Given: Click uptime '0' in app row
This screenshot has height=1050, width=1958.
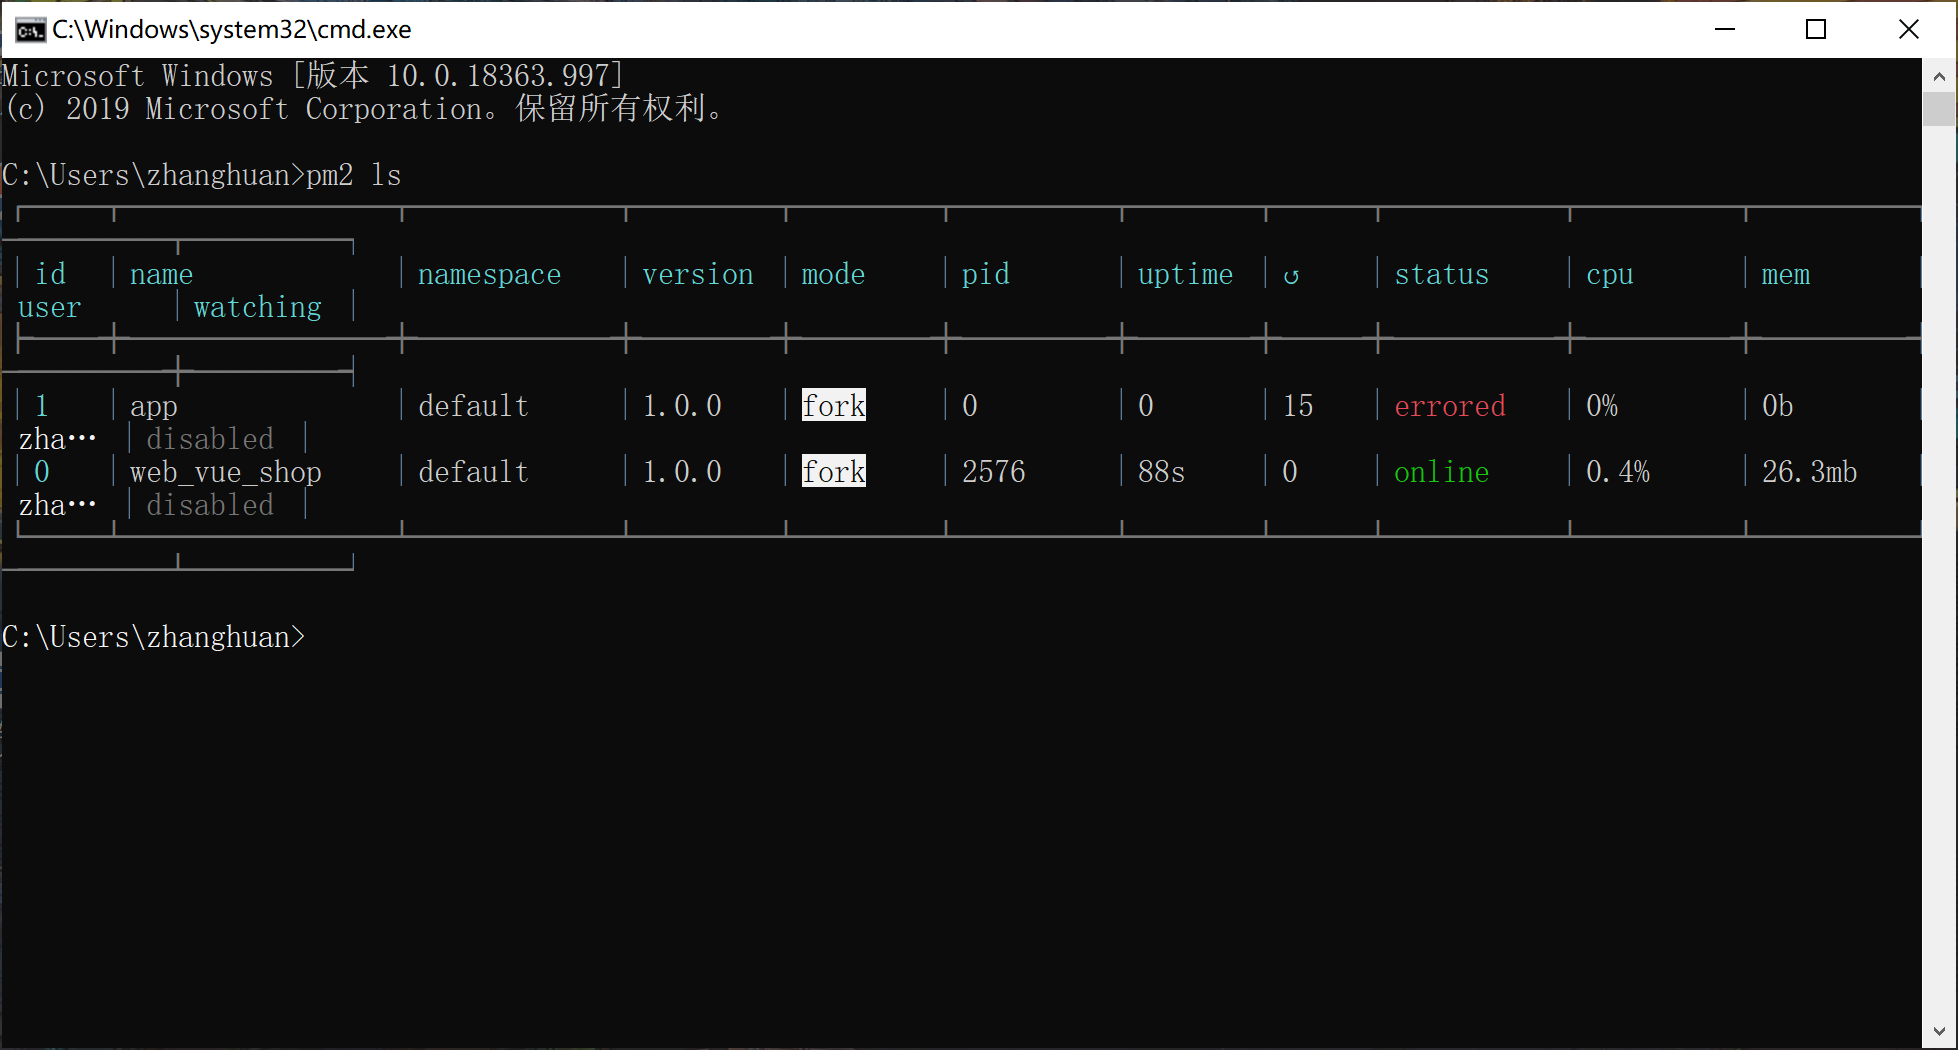Looking at the screenshot, I should click(x=1146, y=406).
